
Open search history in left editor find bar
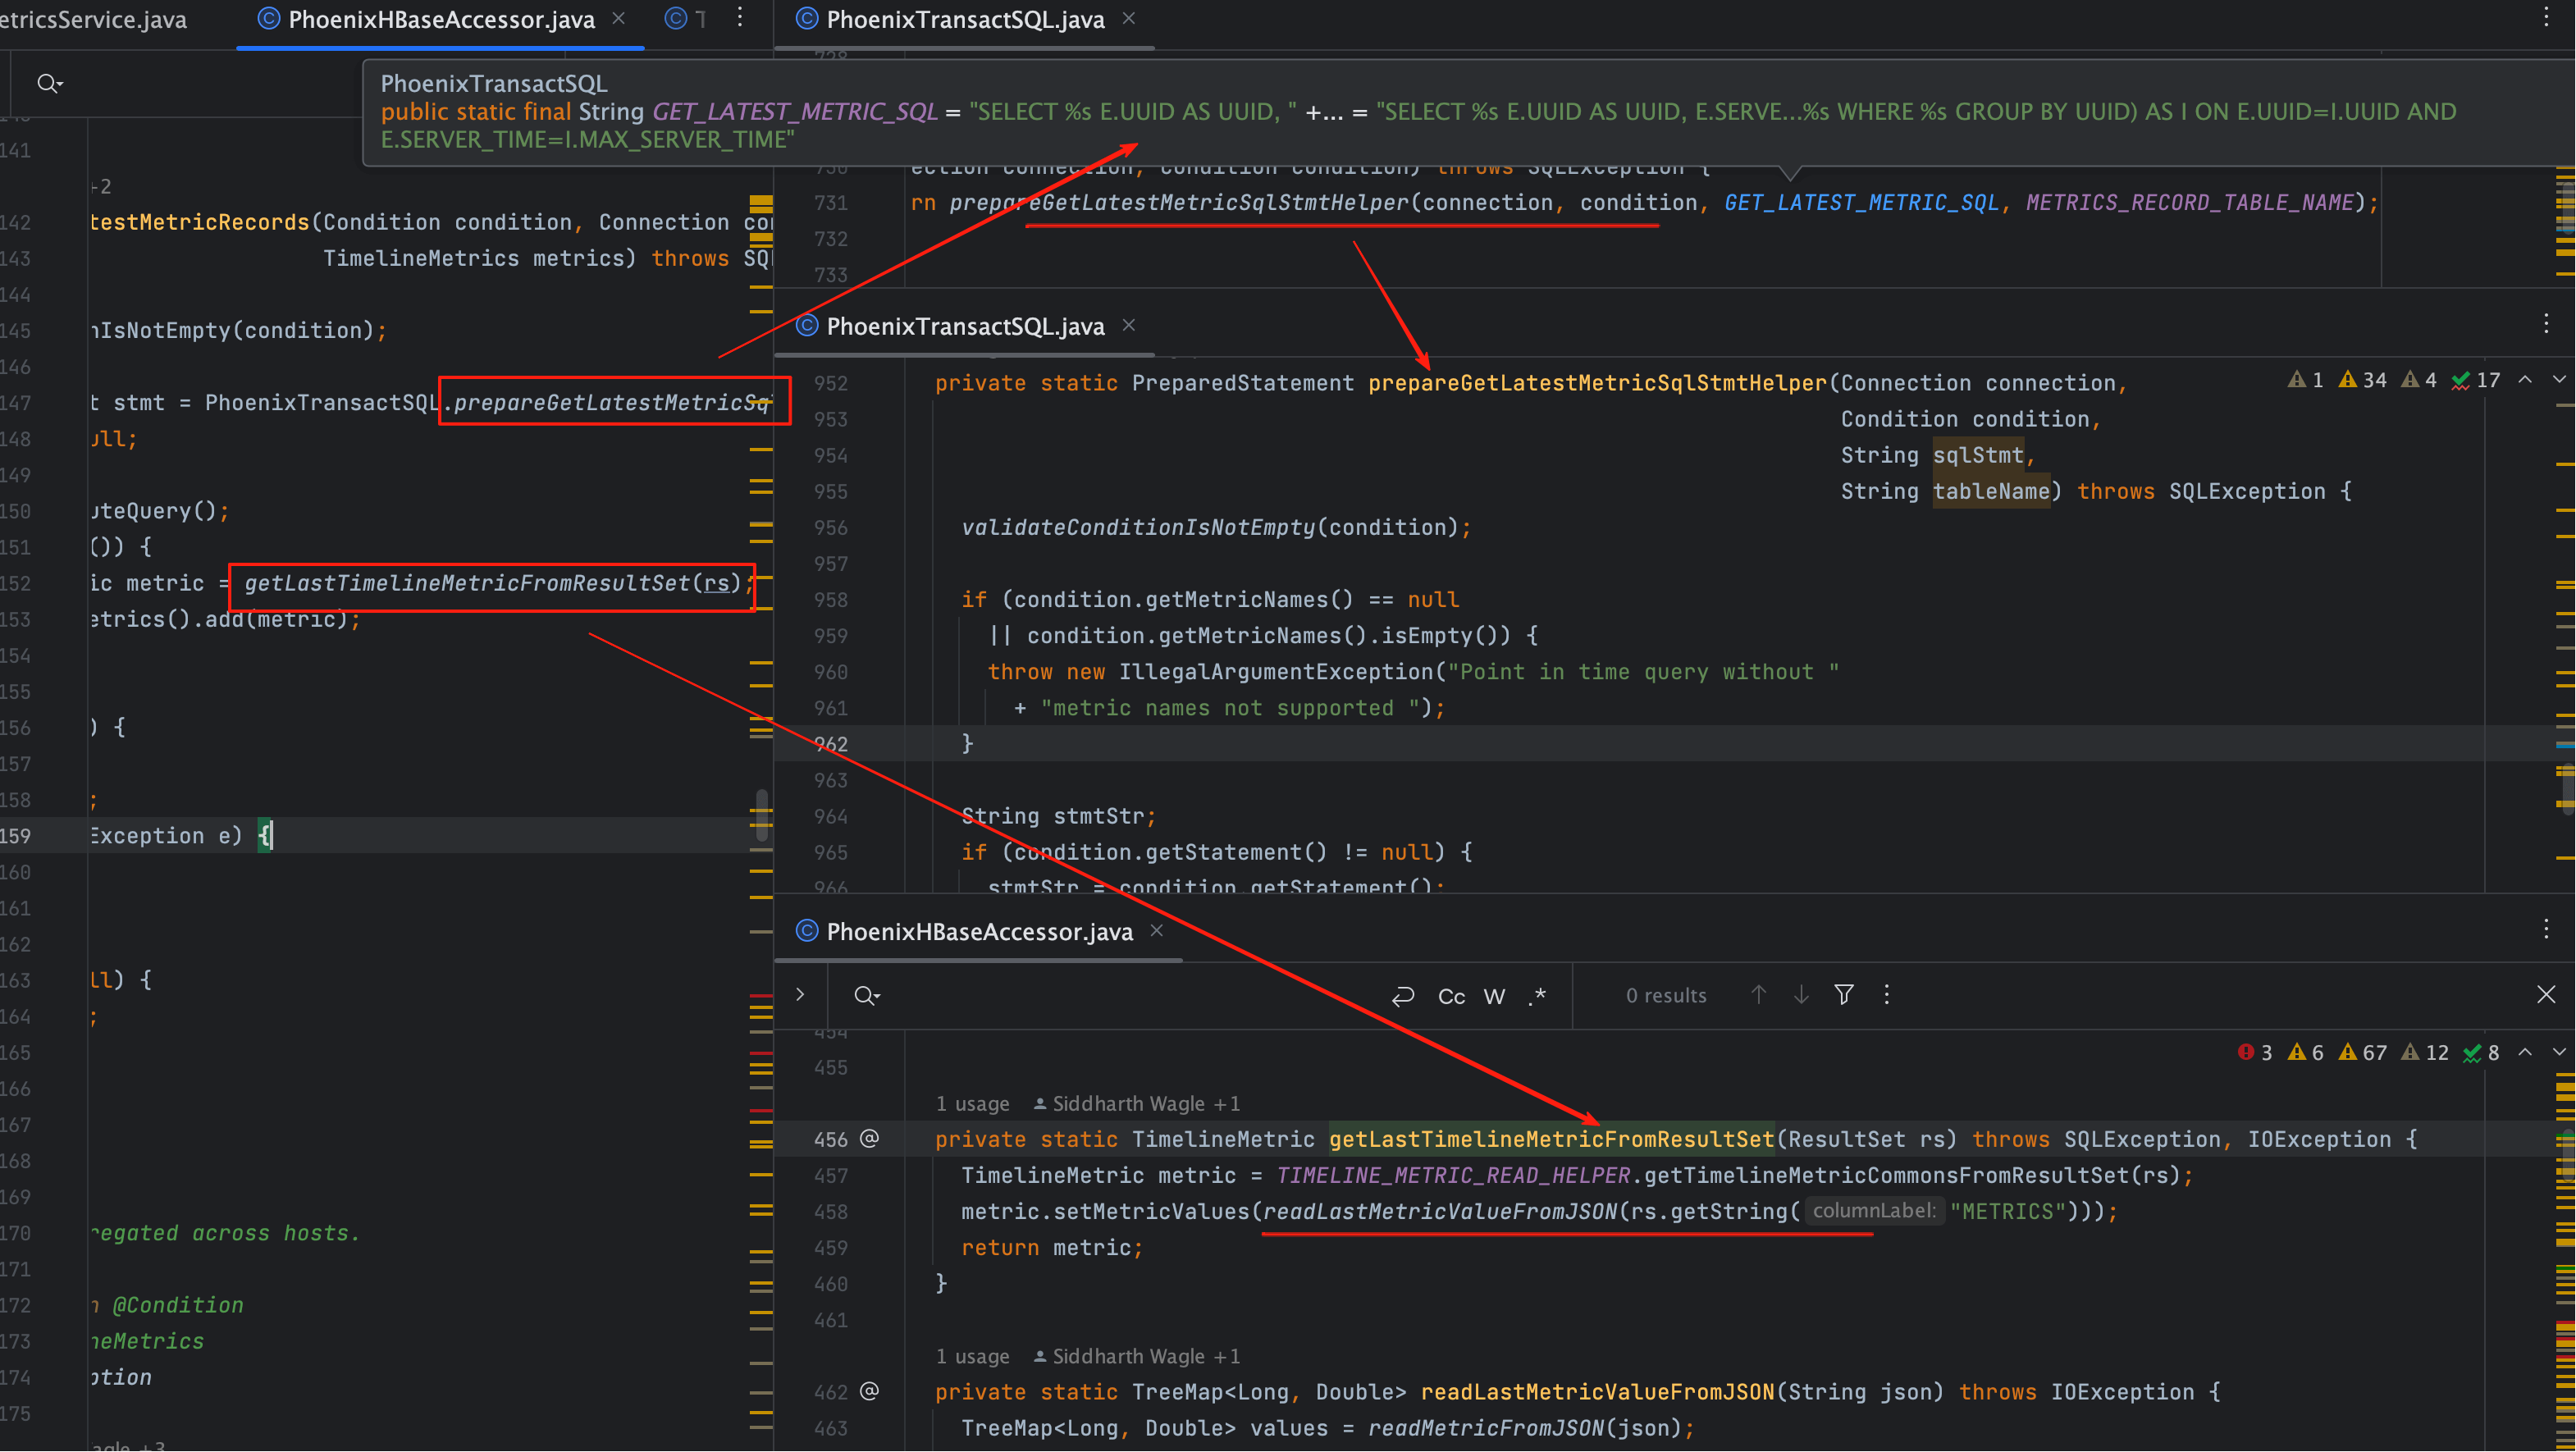49,84
